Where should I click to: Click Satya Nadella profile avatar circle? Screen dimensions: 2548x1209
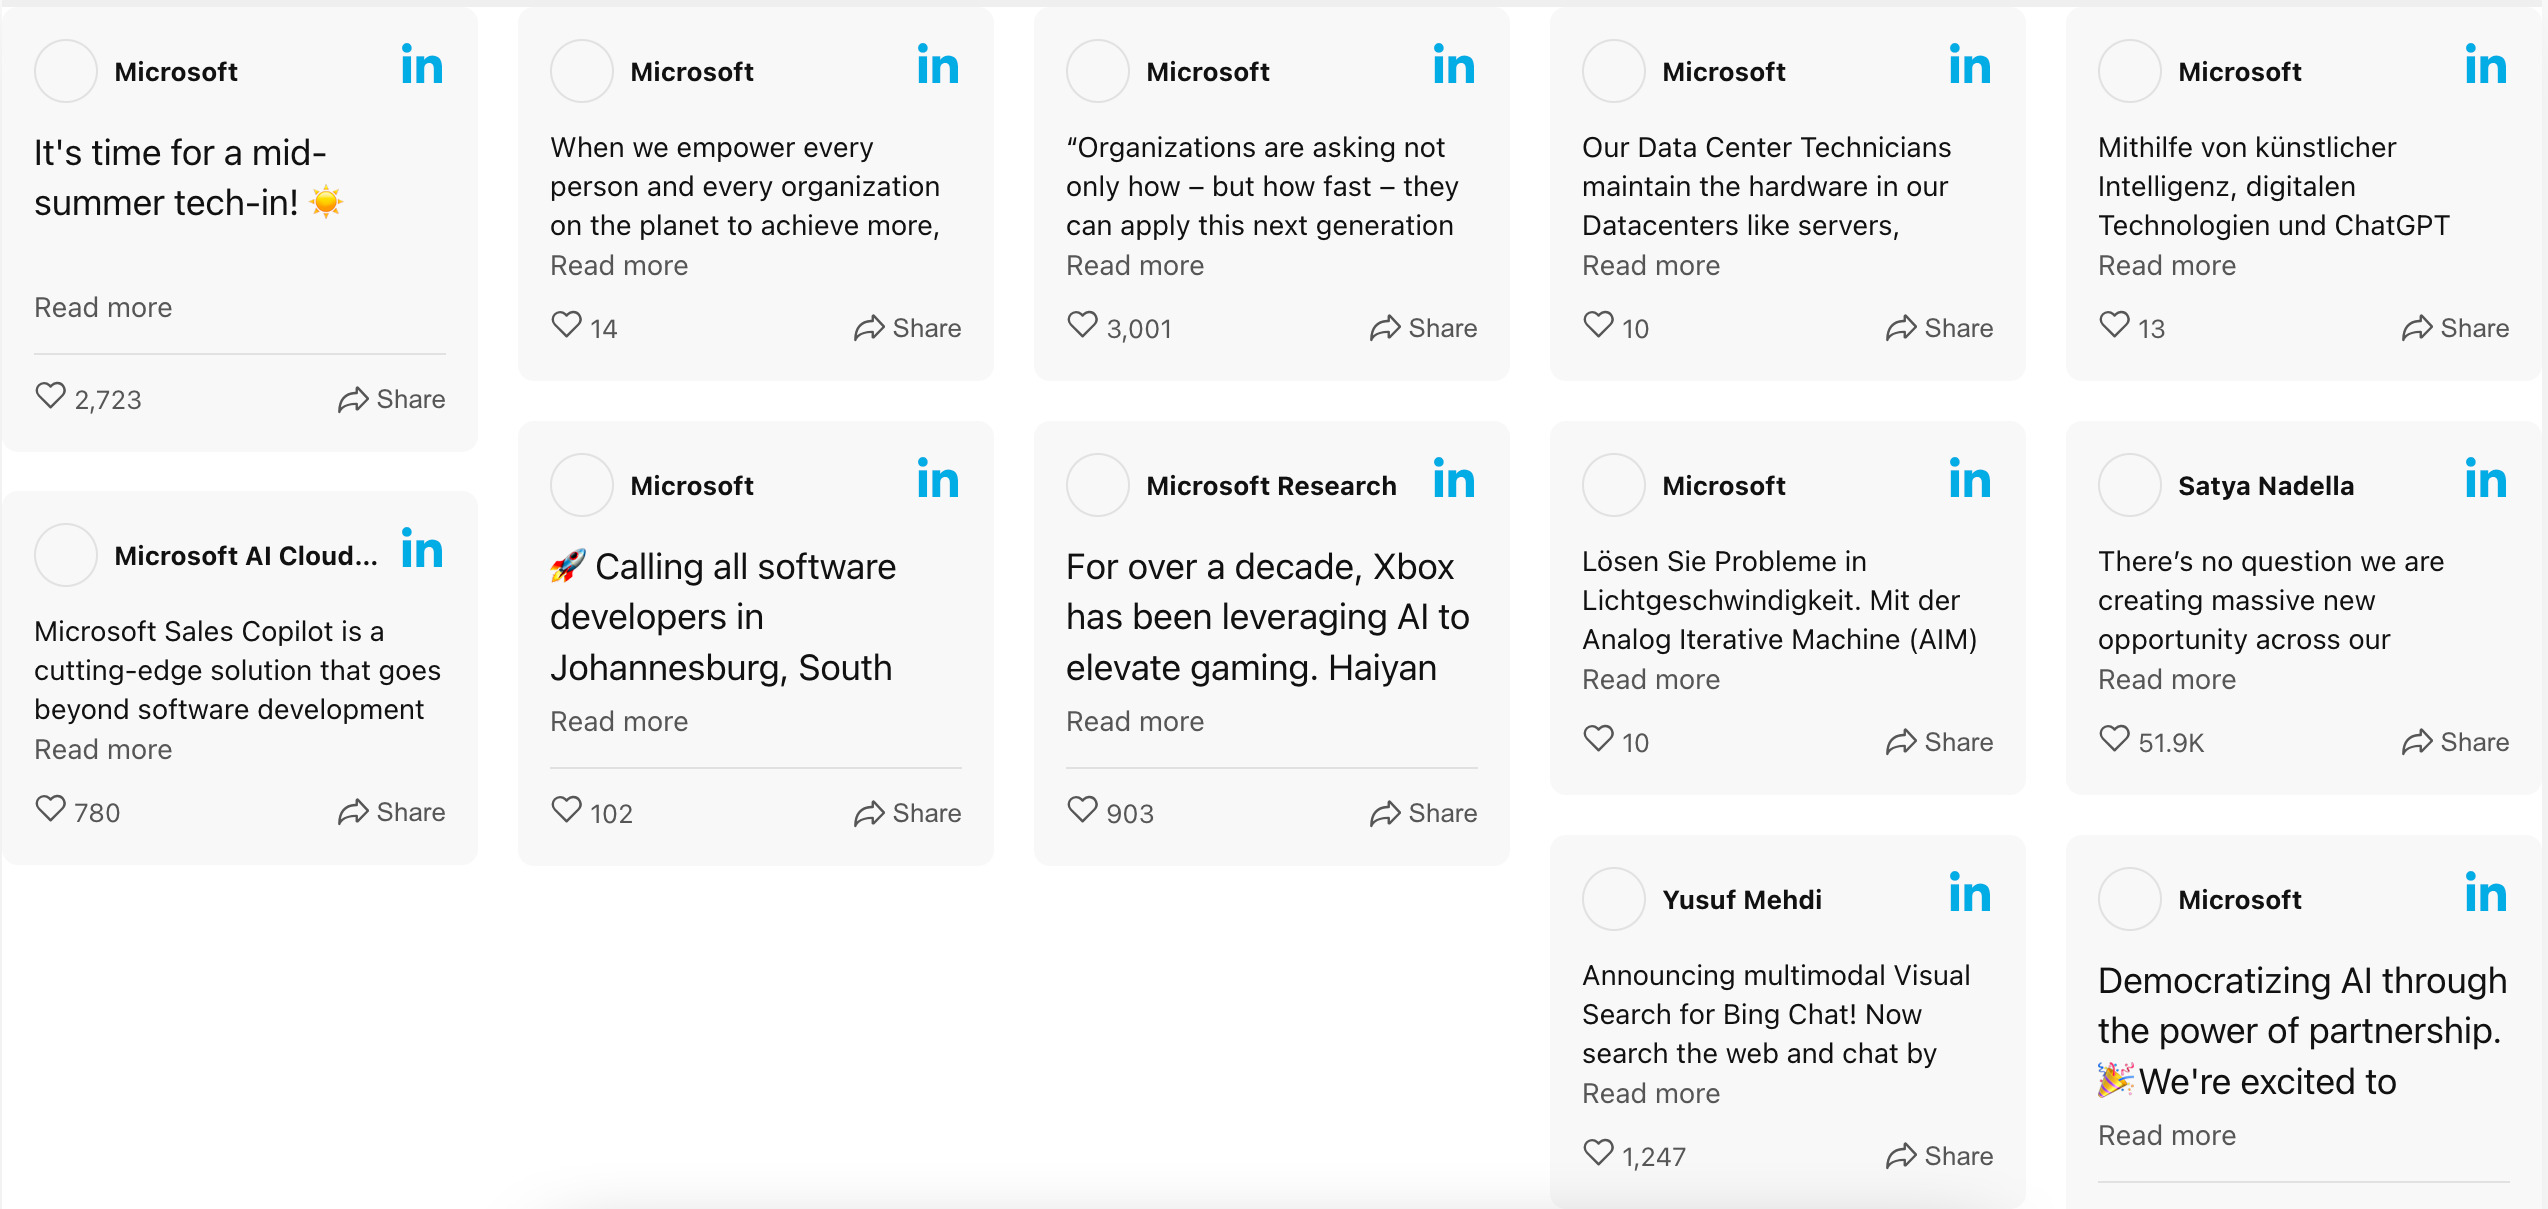pyautogui.click(x=2129, y=485)
